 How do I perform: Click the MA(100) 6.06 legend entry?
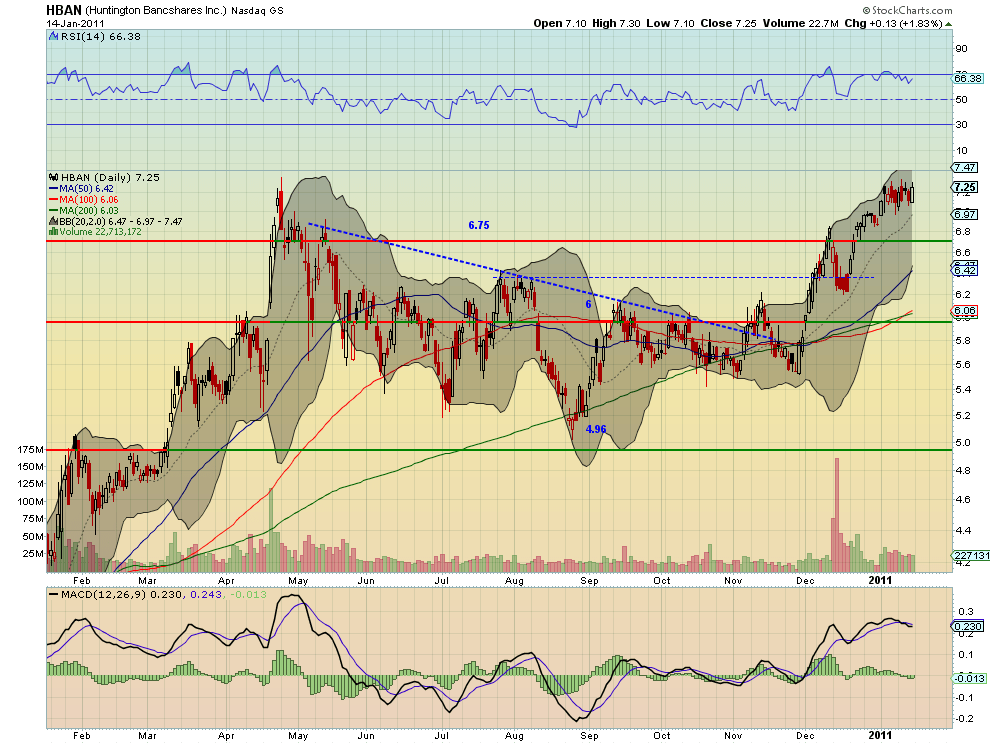[x=88, y=200]
